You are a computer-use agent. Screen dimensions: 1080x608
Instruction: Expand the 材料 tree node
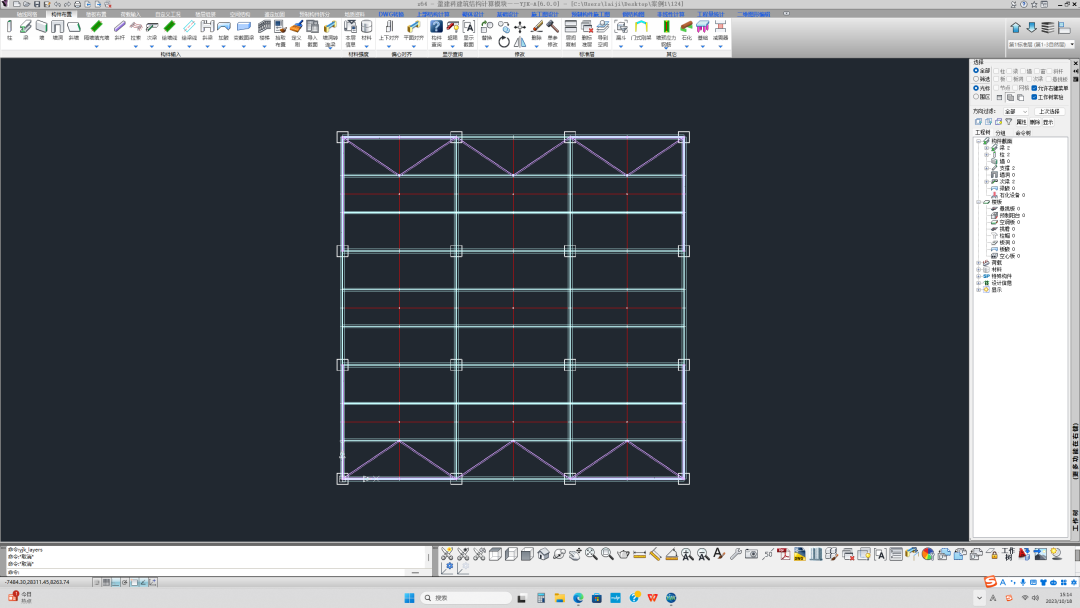[979, 269]
